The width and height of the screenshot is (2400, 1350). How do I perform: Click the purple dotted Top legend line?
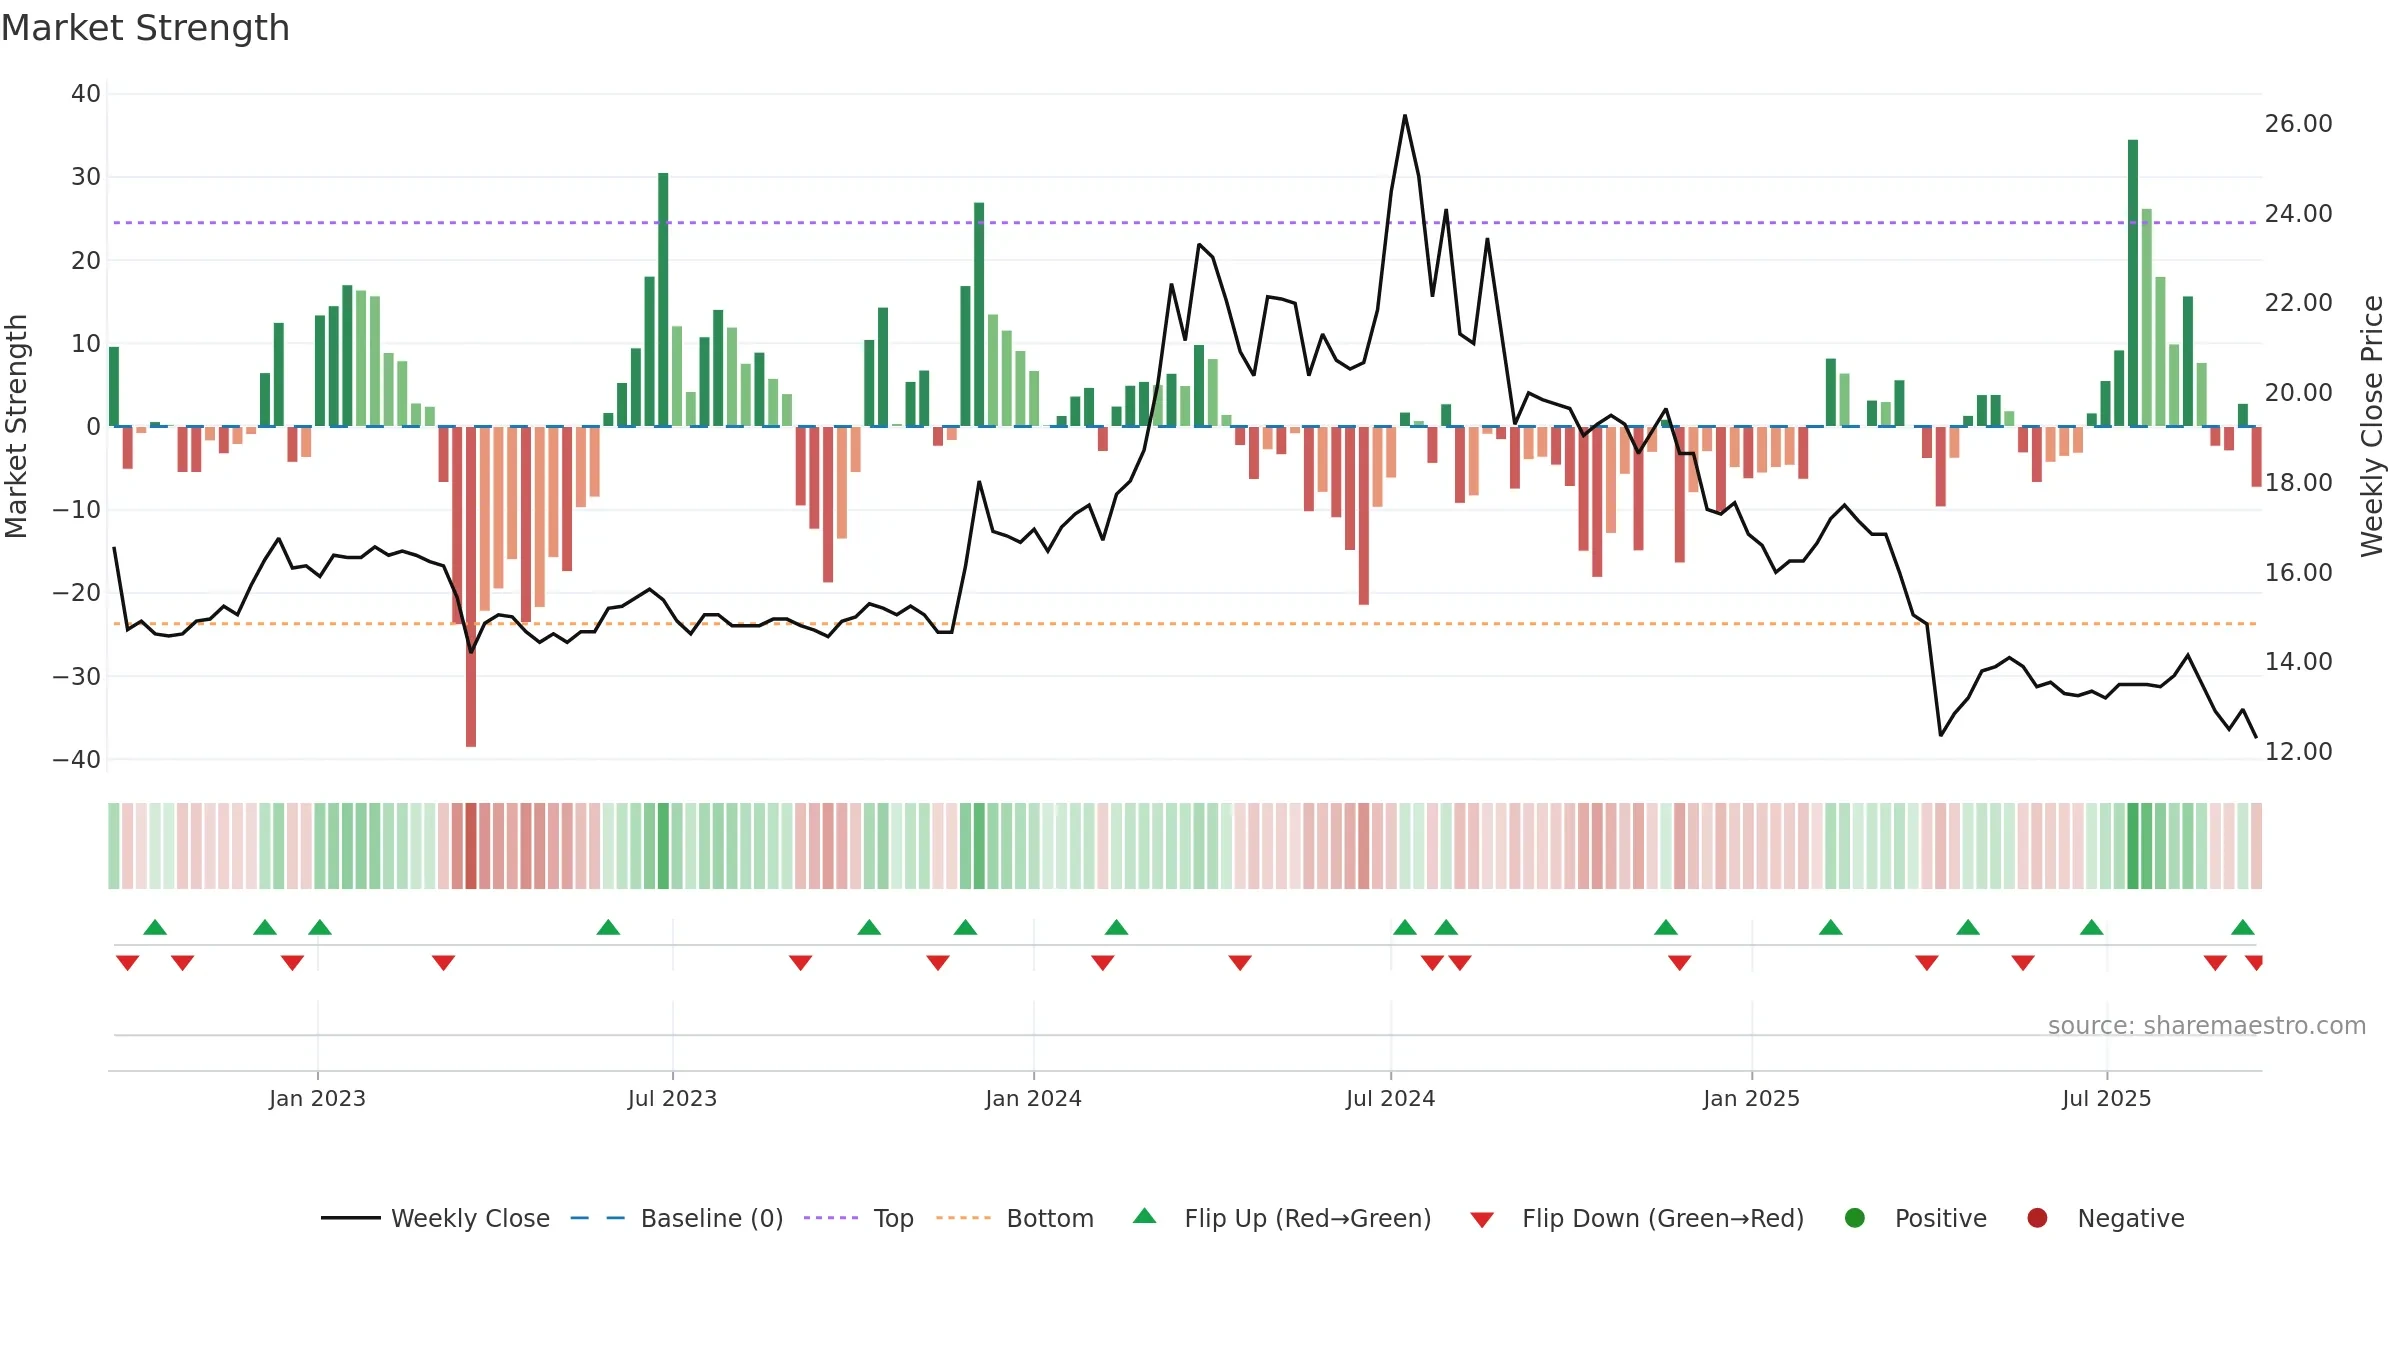(x=831, y=1218)
